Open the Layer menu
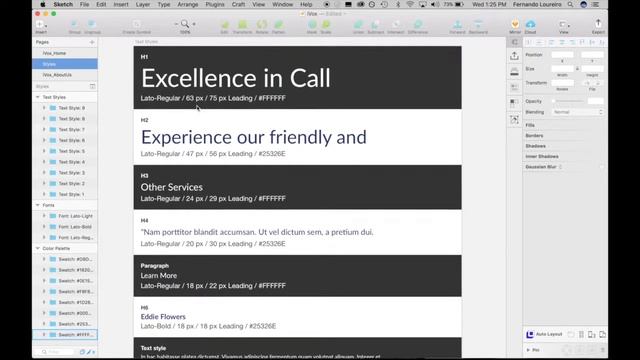Screen dimensions: 640x360 (x=143, y=4)
